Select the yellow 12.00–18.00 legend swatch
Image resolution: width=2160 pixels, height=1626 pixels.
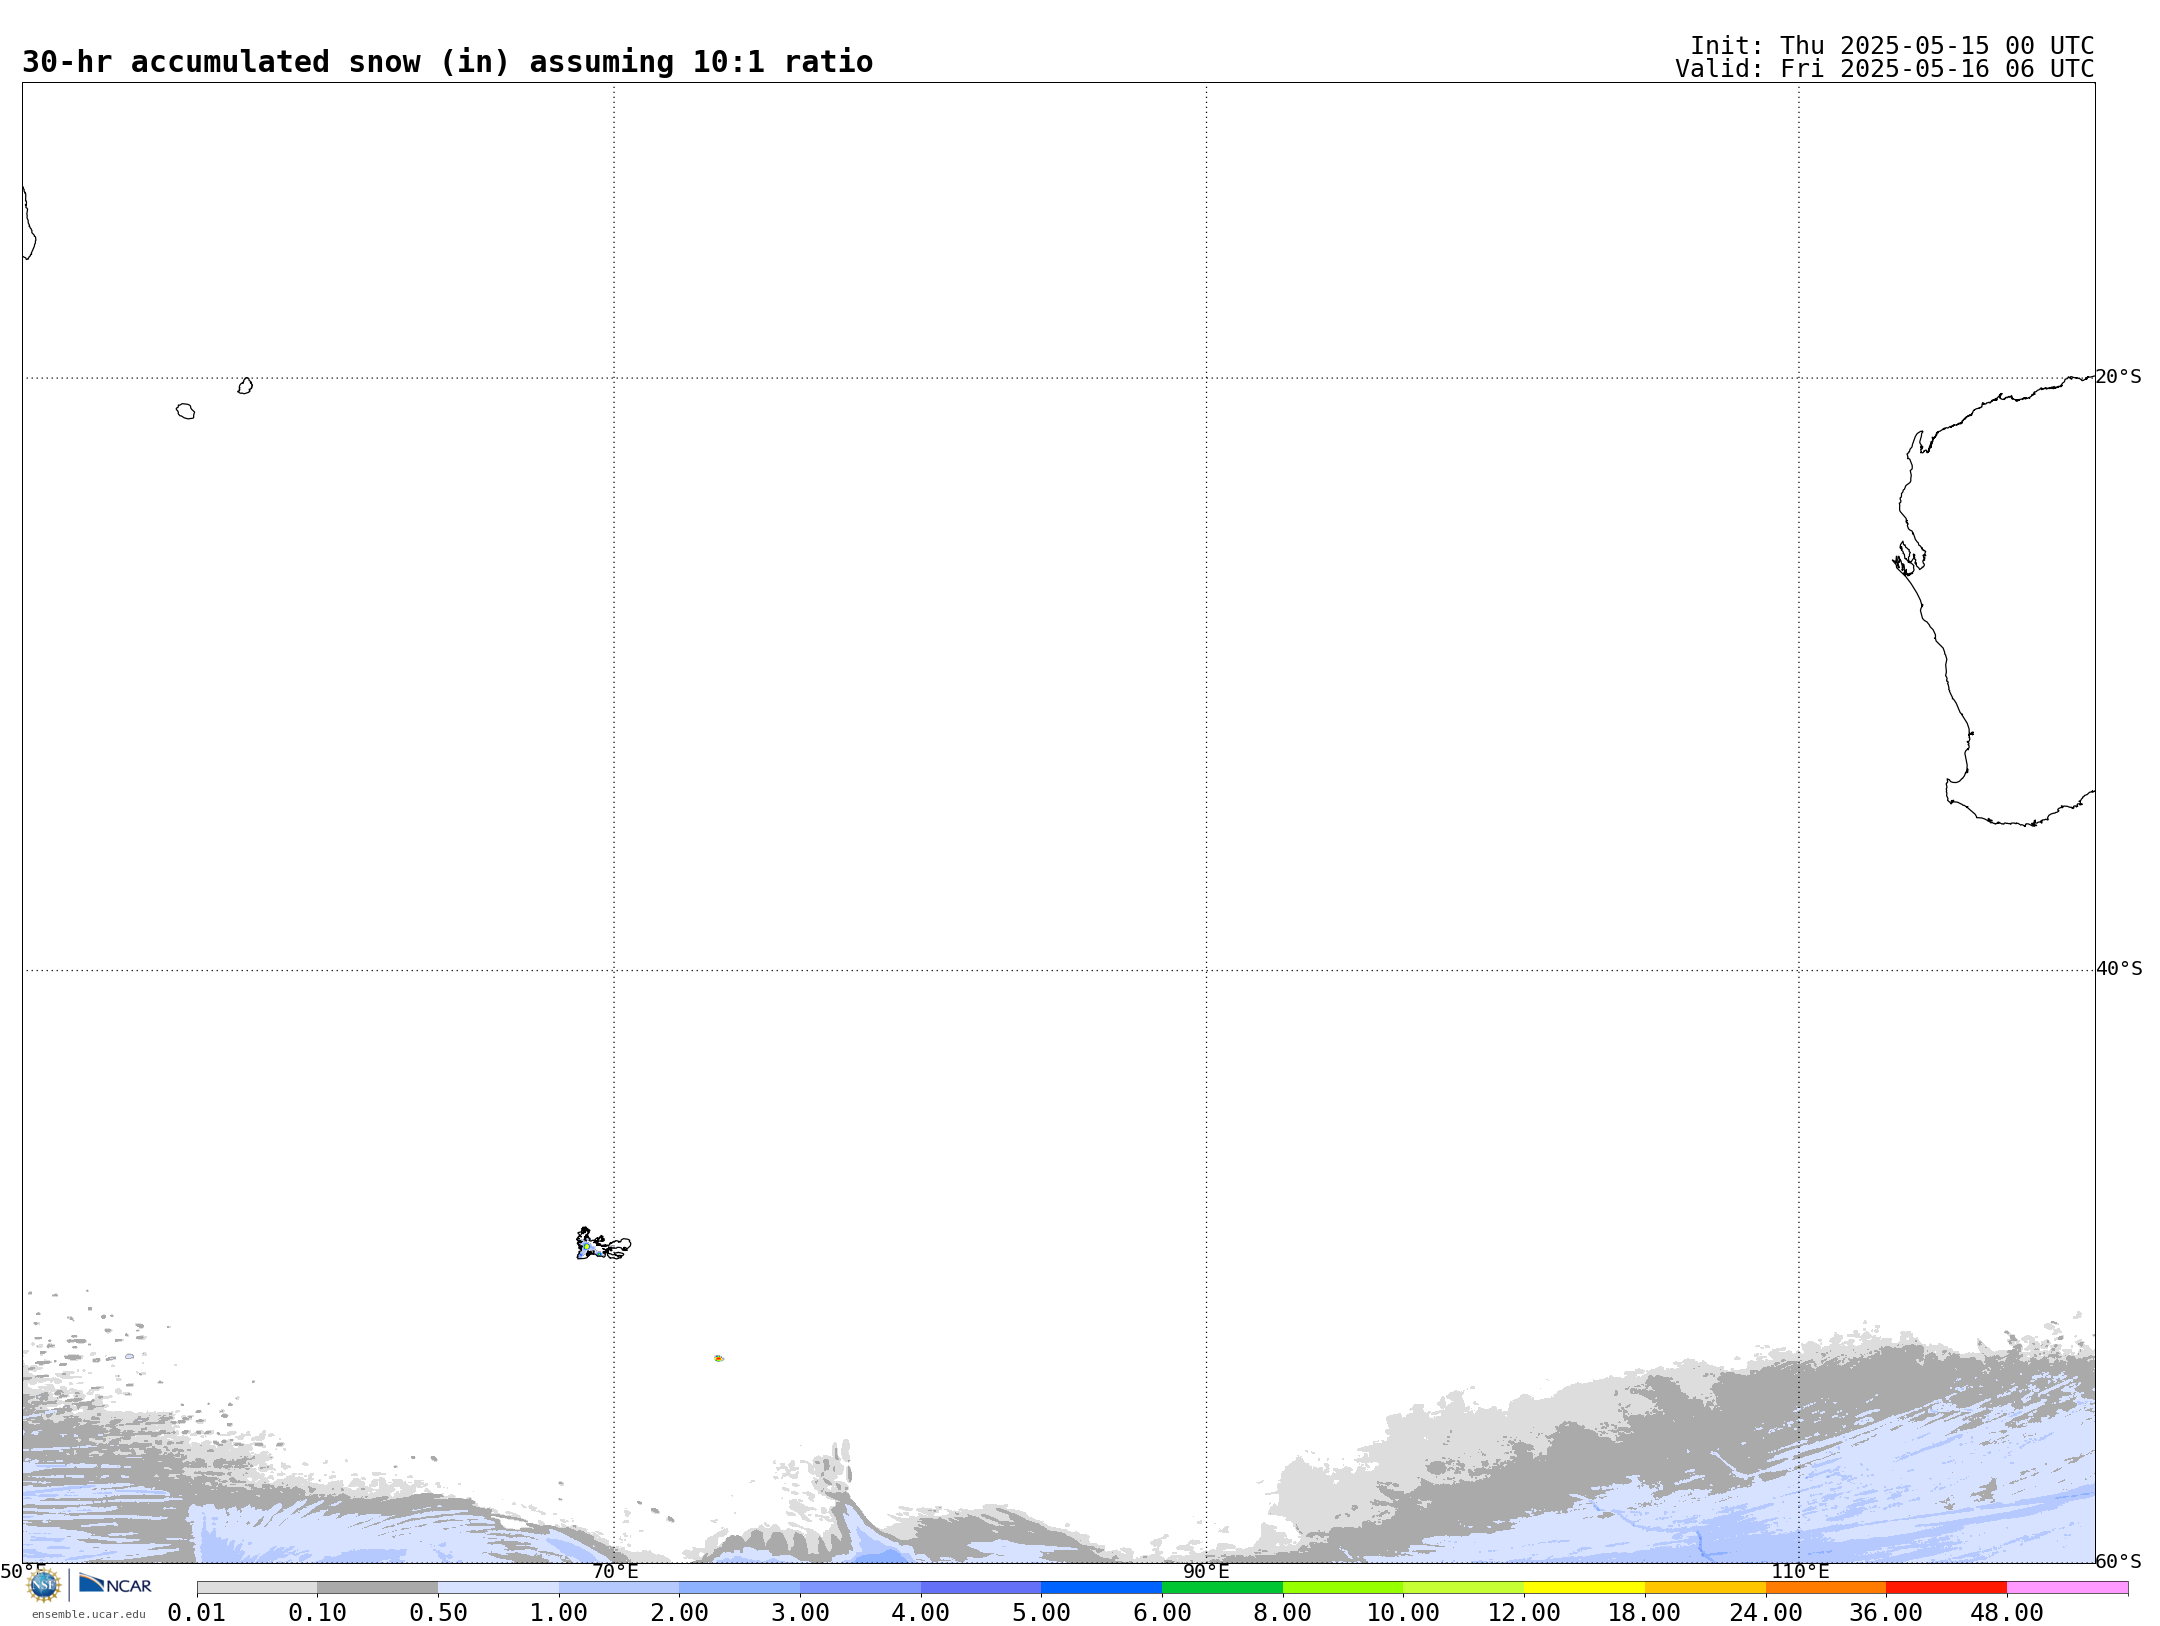1584,1588
